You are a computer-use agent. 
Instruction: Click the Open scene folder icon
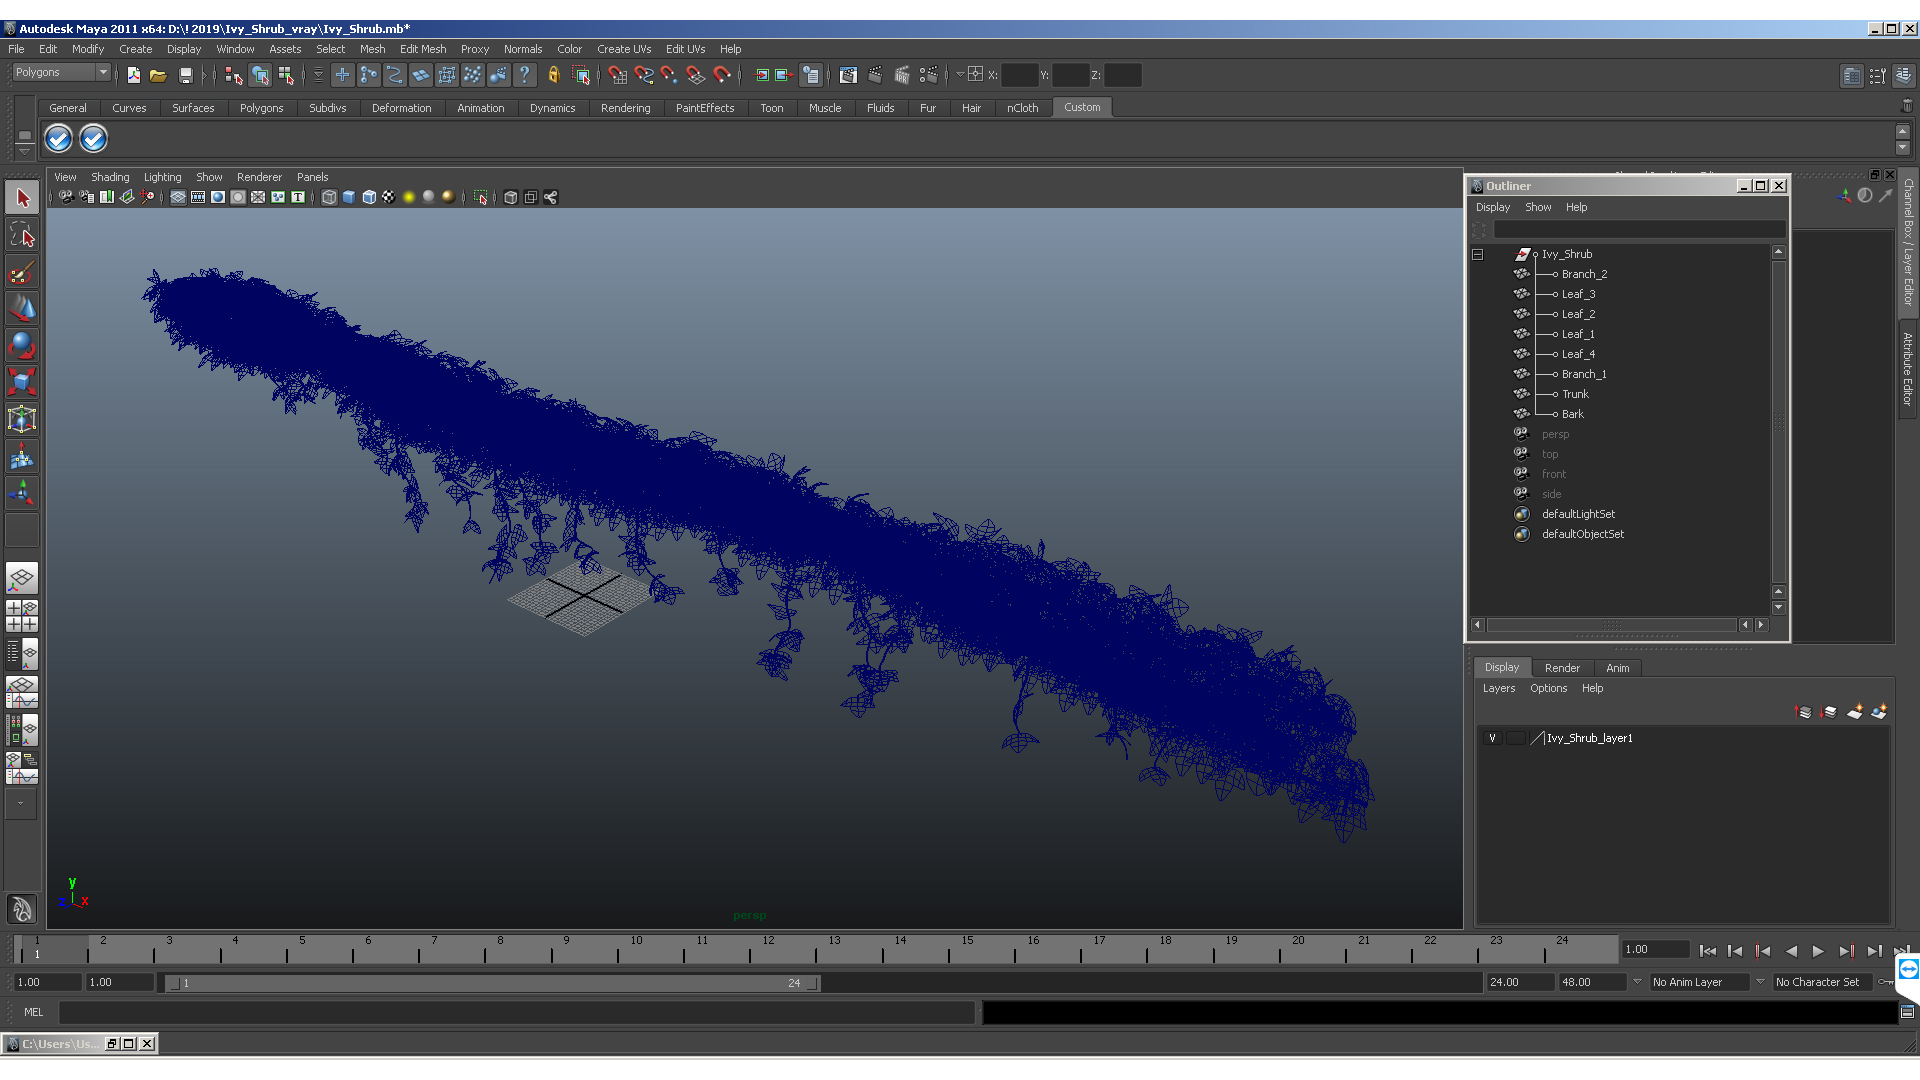(158, 75)
